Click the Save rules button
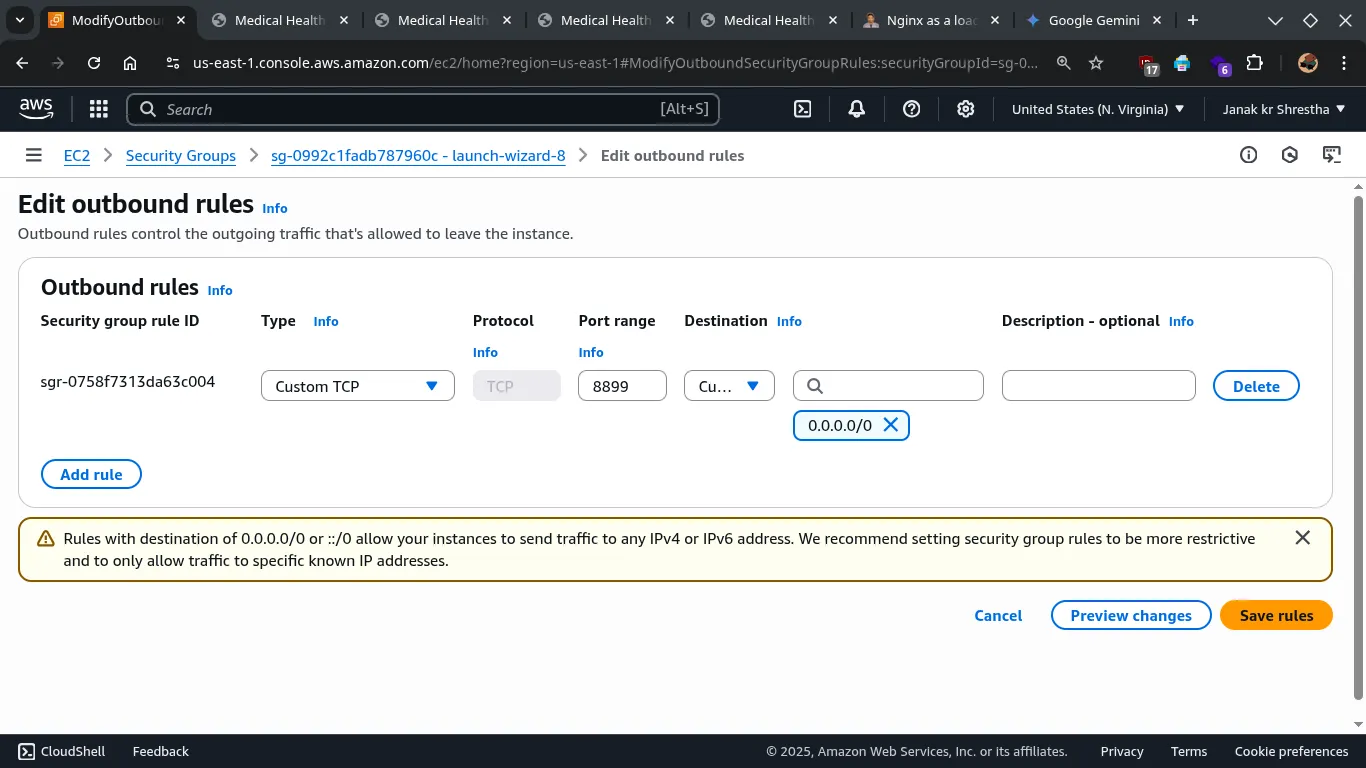 click(1276, 615)
